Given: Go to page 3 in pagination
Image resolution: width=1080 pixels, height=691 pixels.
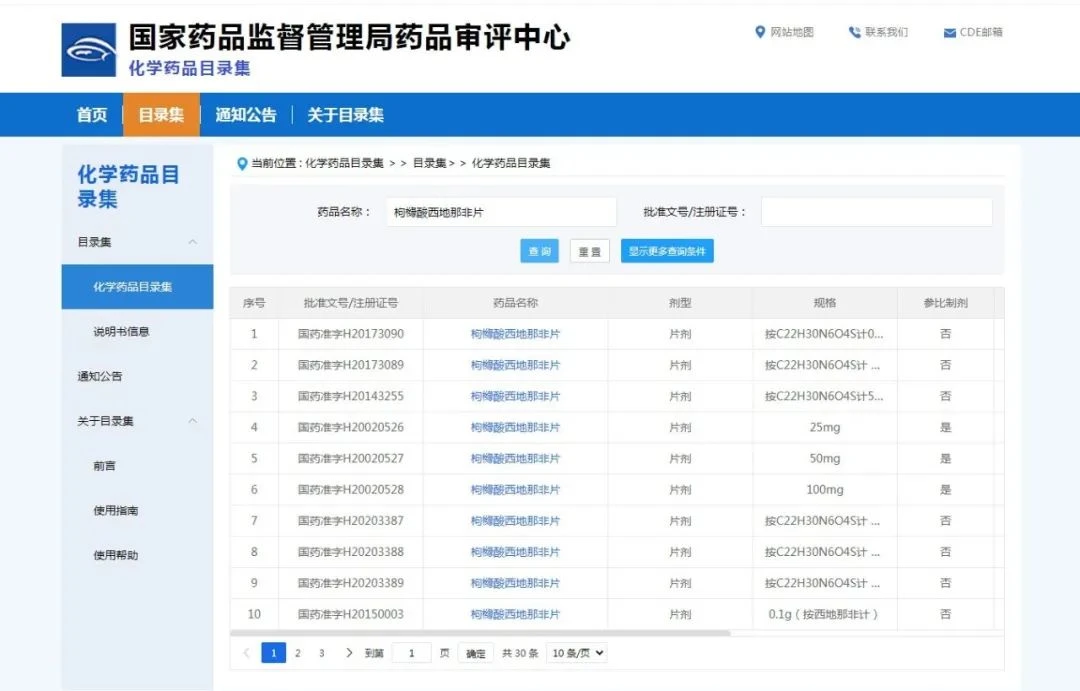Looking at the screenshot, I should pos(322,653).
